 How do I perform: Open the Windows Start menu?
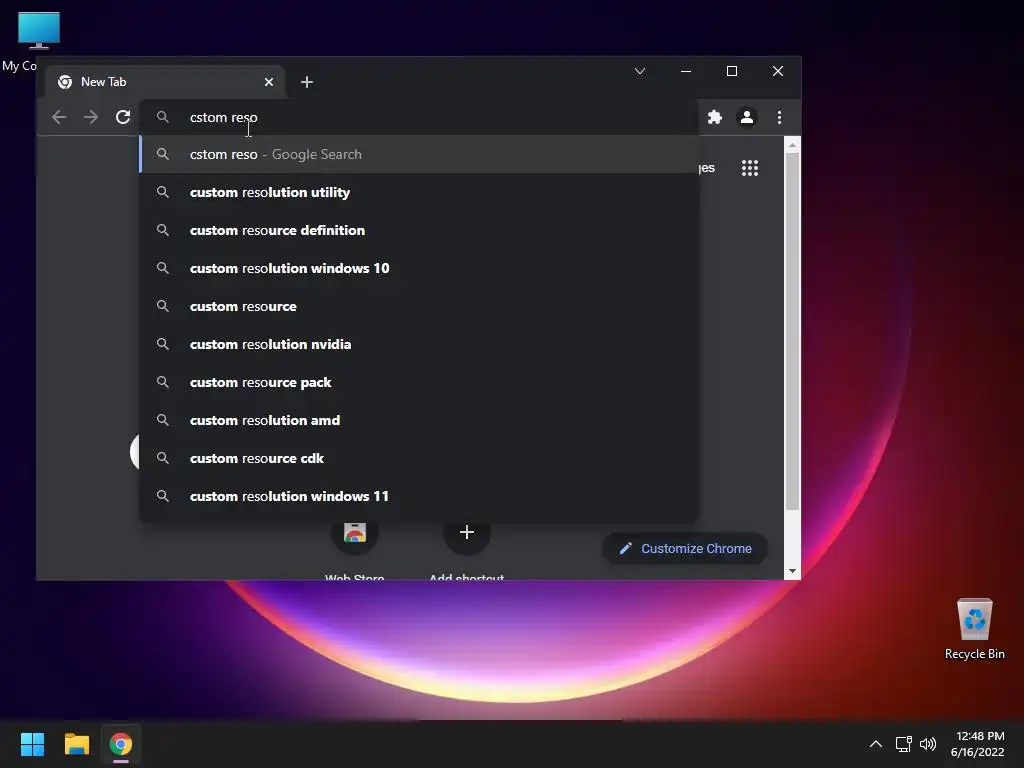[x=32, y=744]
